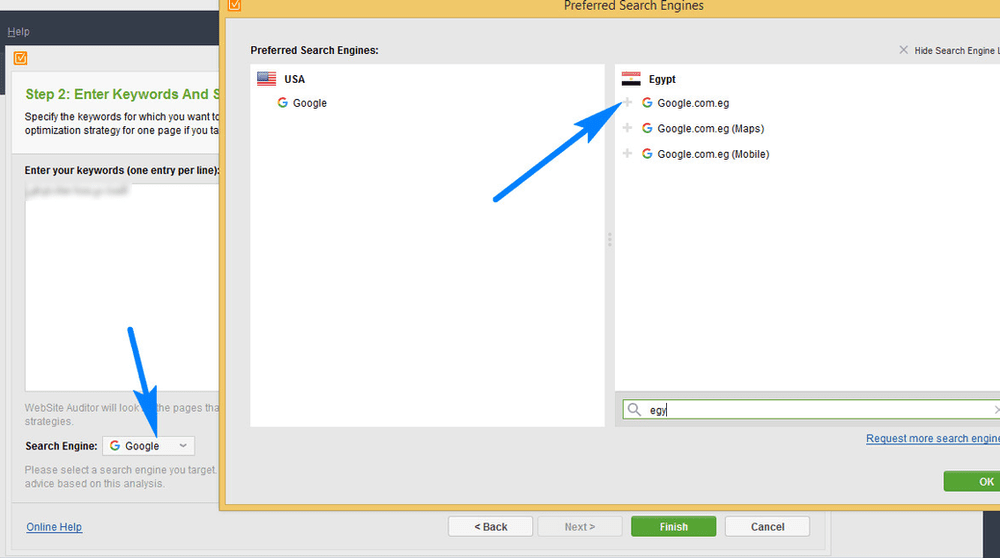Click the Google logo beside Google.com.eg (Mobile)
Image resolution: width=1000 pixels, height=558 pixels.
pyautogui.click(x=647, y=154)
